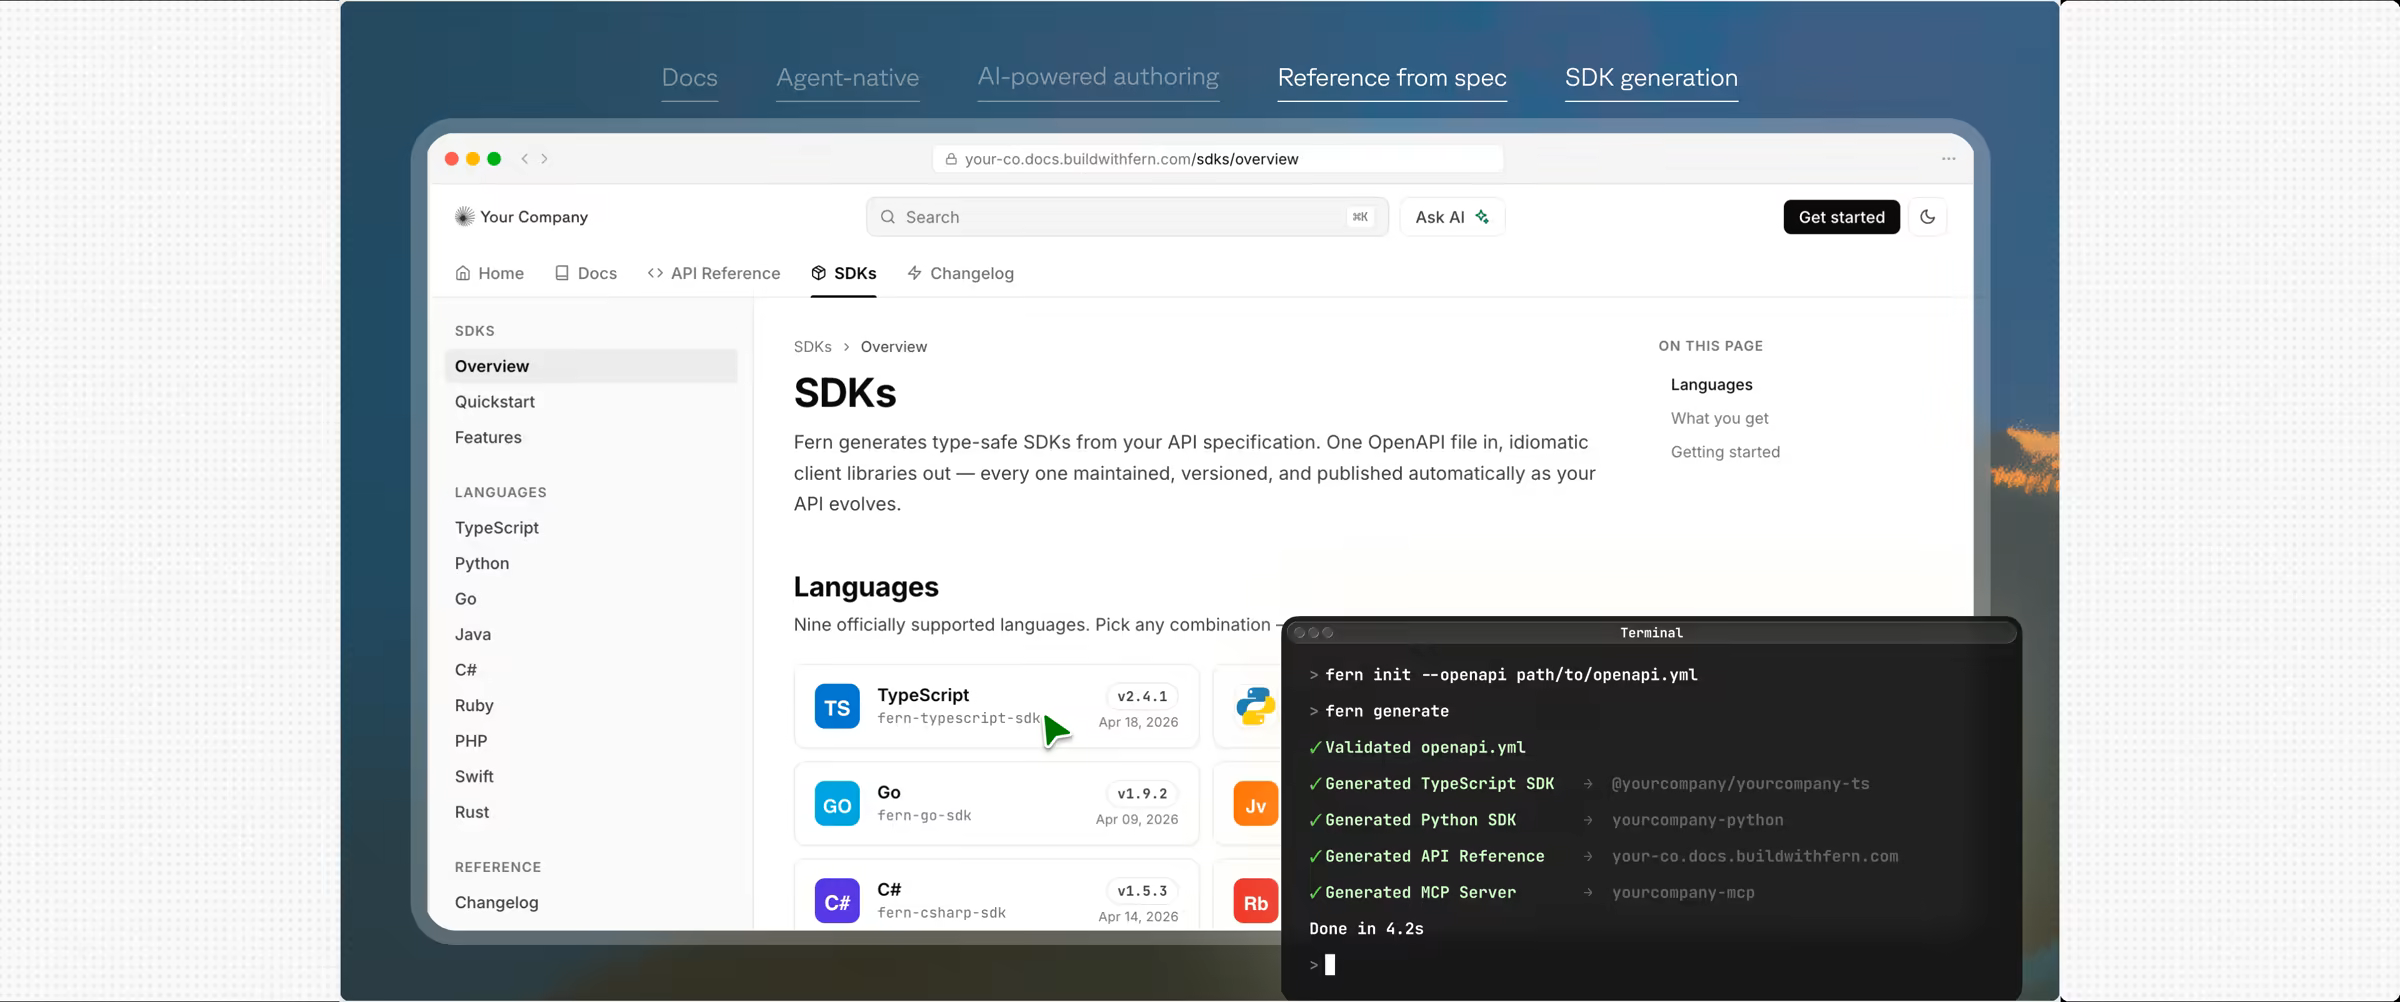This screenshot has height=1002, width=2400.
Task: Click the Ask AI button
Action: click(x=1452, y=217)
